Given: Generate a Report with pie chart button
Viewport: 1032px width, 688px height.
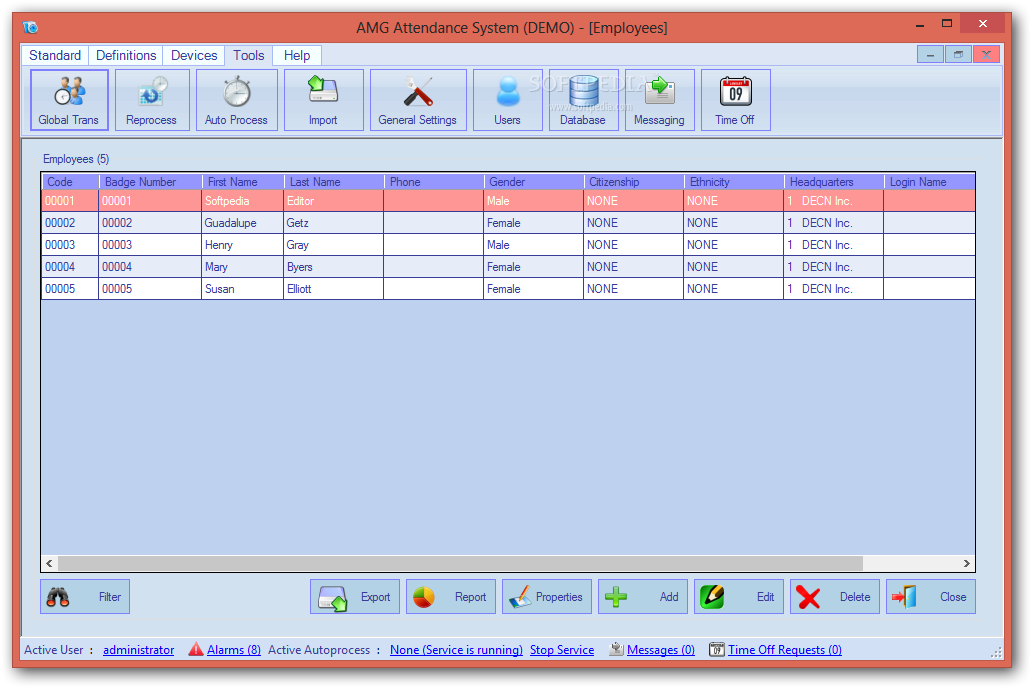Looking at the screenshot, I should point(451,596).
